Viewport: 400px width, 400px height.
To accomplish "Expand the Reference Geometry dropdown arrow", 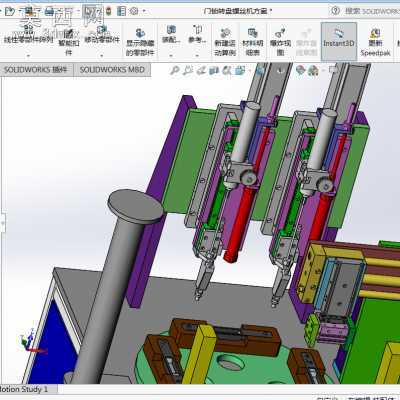I will pos(197,55).
